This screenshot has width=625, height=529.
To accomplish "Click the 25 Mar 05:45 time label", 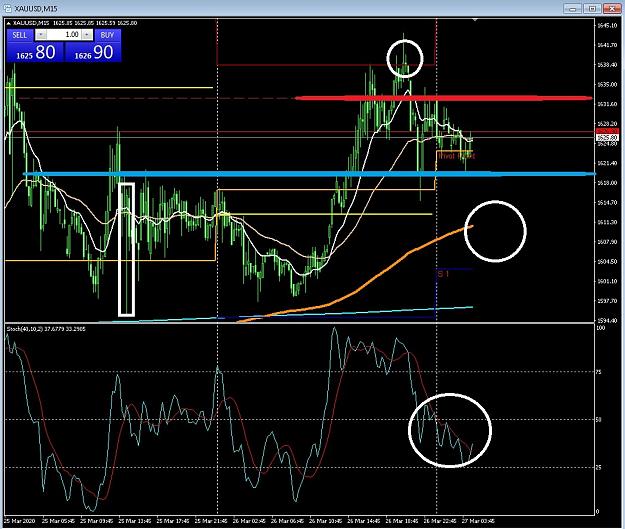I will point(58,521).
